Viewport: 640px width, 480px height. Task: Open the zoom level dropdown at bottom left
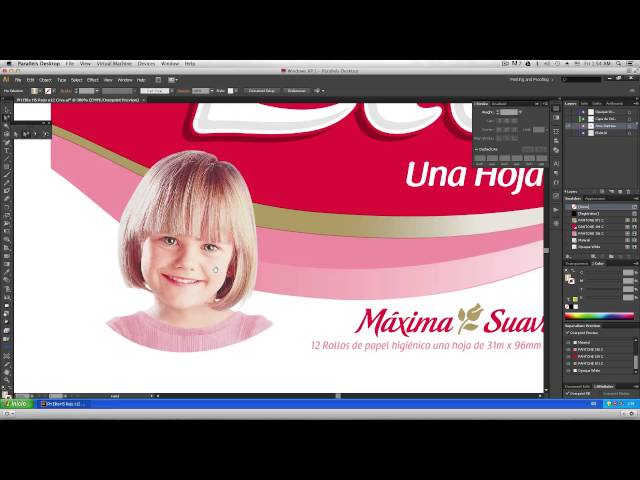32,396
